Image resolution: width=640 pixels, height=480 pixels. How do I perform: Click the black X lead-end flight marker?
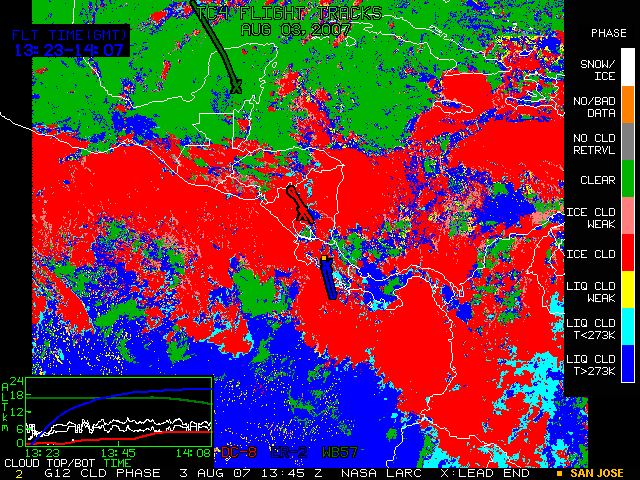coord(237,88)
